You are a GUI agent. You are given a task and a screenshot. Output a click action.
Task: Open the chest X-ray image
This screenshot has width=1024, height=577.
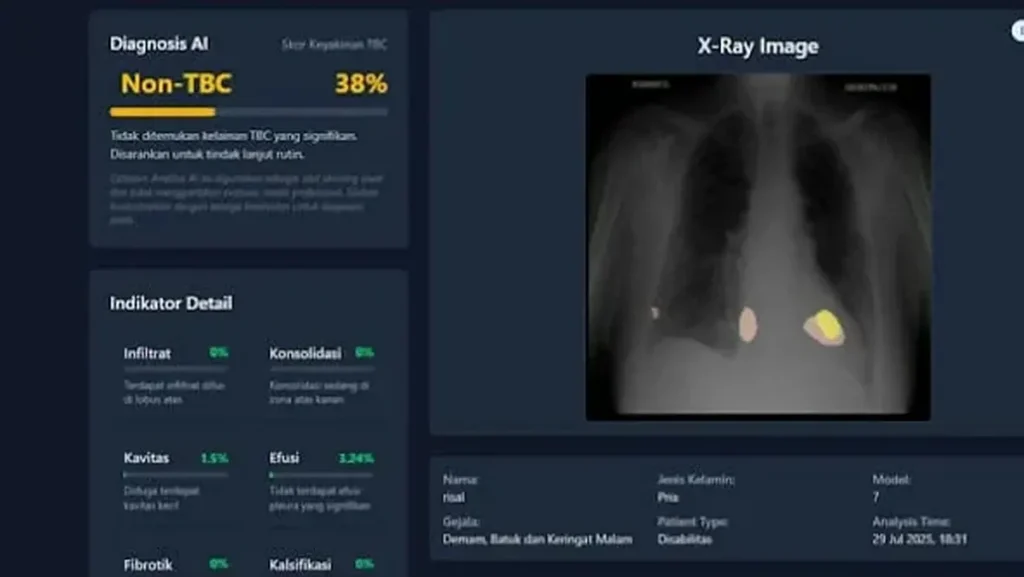point(758,247)
